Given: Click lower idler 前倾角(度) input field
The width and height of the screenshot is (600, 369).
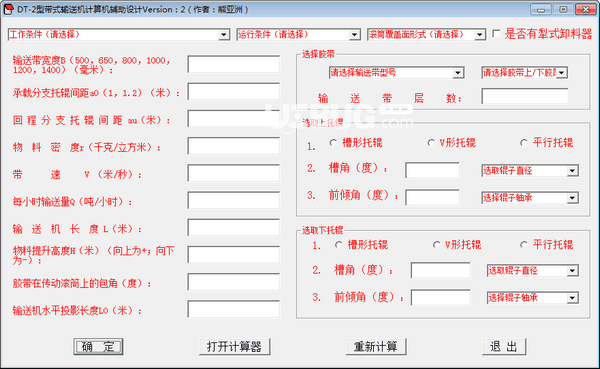Looking at the screenshot, I should pyautogui.click(x=440, y=297).
